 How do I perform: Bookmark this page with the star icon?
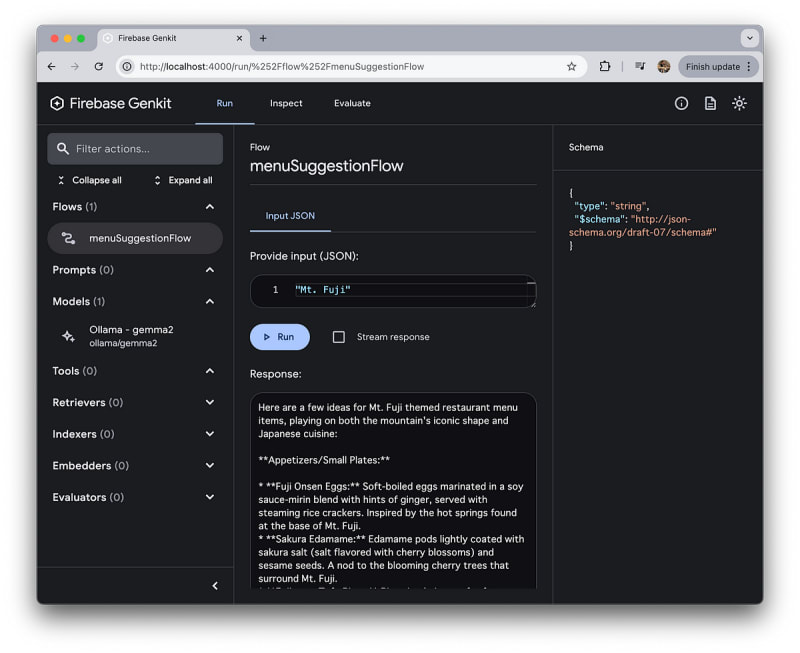click(571, 67)
